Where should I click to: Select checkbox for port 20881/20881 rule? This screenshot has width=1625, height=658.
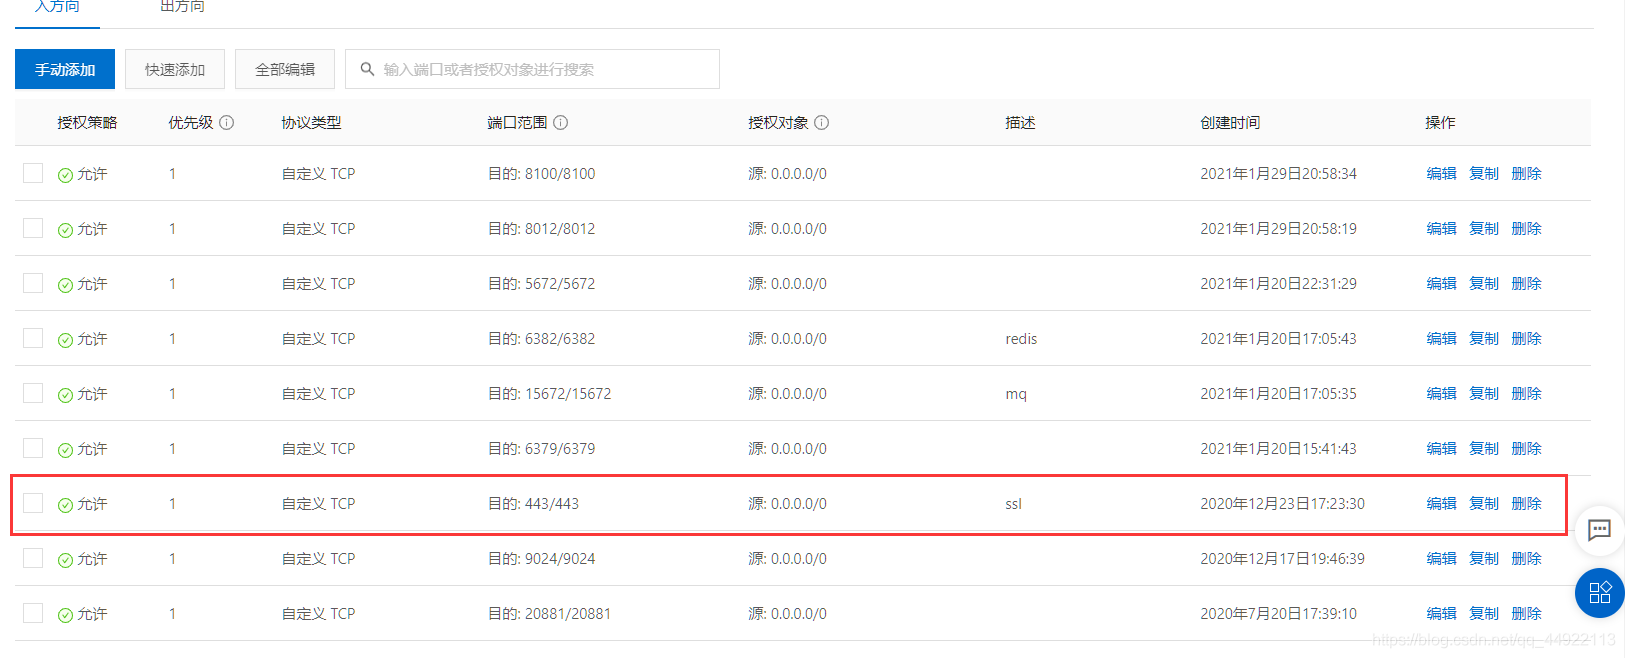[x=33, y=613]
